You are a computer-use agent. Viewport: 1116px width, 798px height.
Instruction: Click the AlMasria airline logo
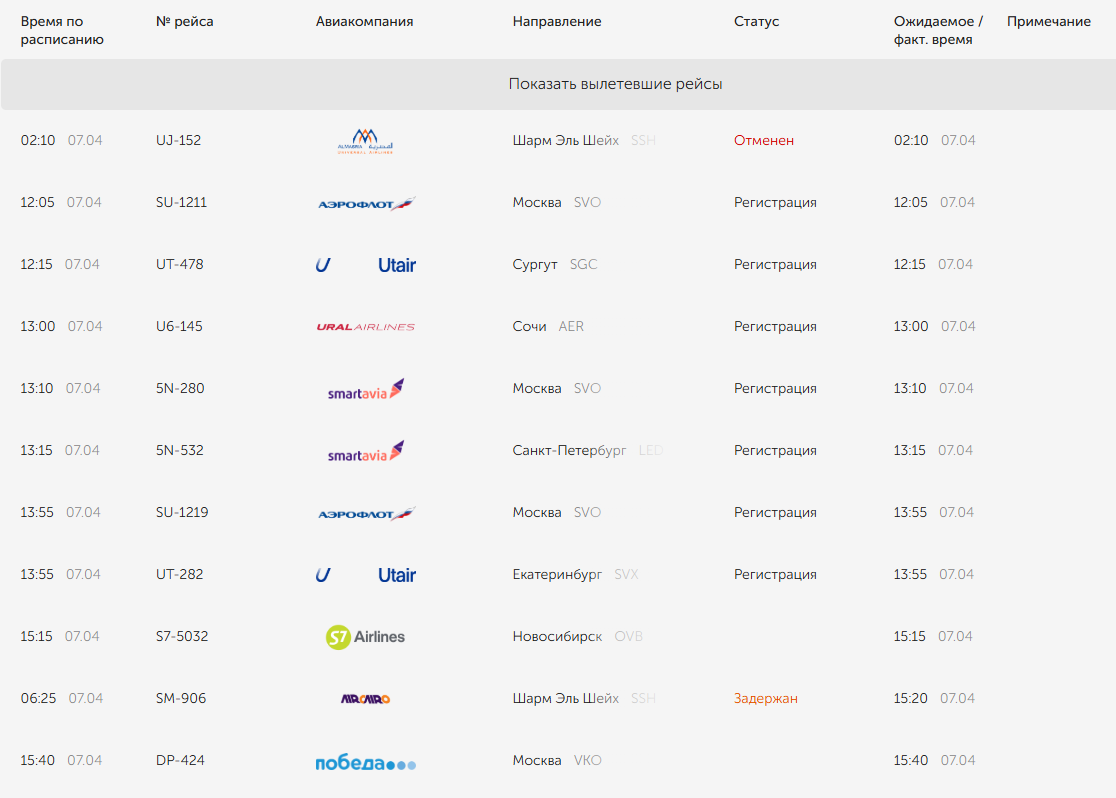365,141
